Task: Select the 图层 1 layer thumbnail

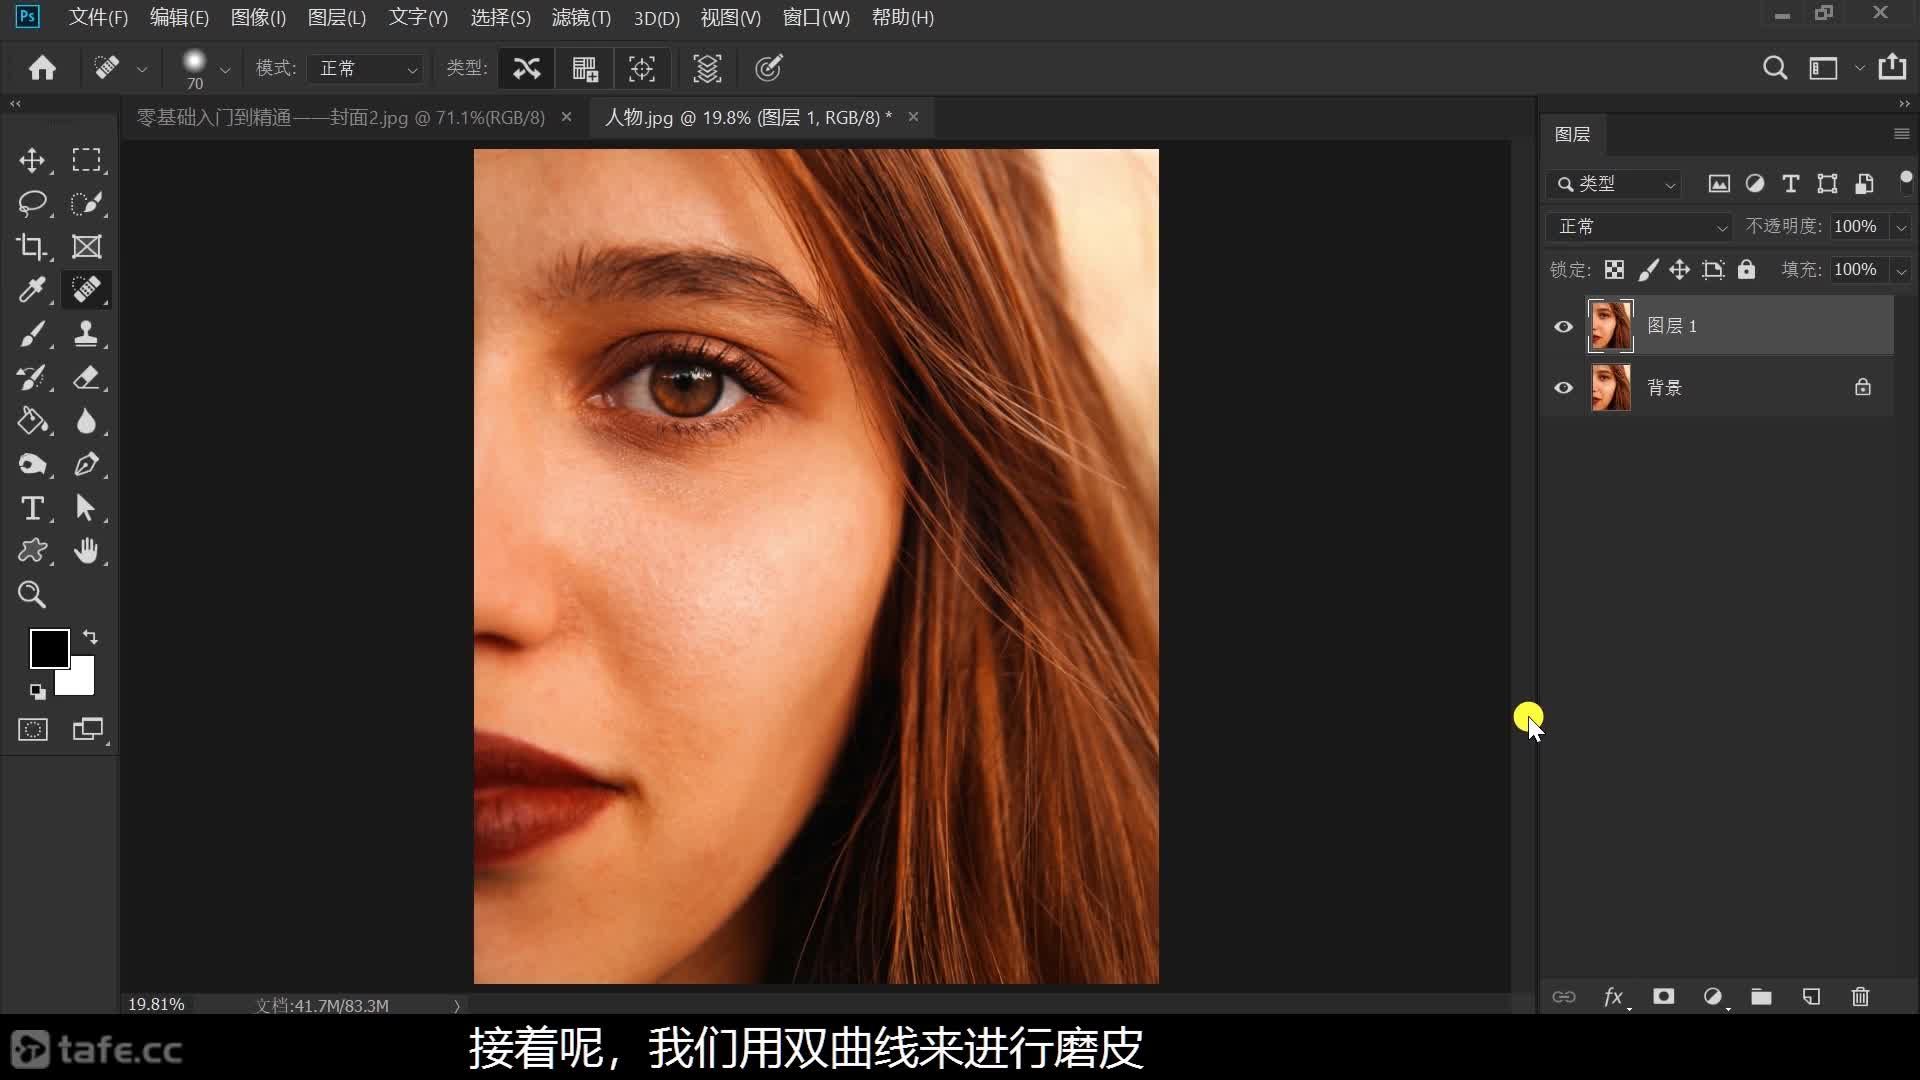Action: 1610,326
